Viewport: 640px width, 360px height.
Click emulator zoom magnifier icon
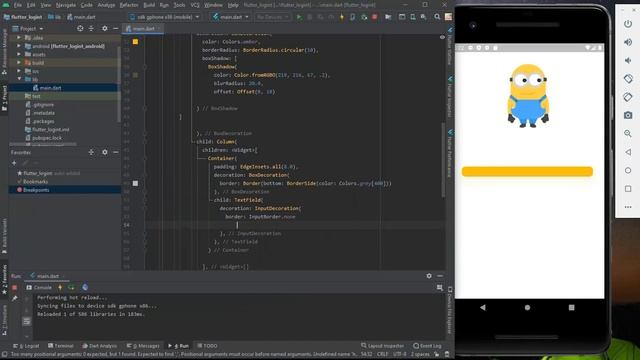click(x=628, y=134)
